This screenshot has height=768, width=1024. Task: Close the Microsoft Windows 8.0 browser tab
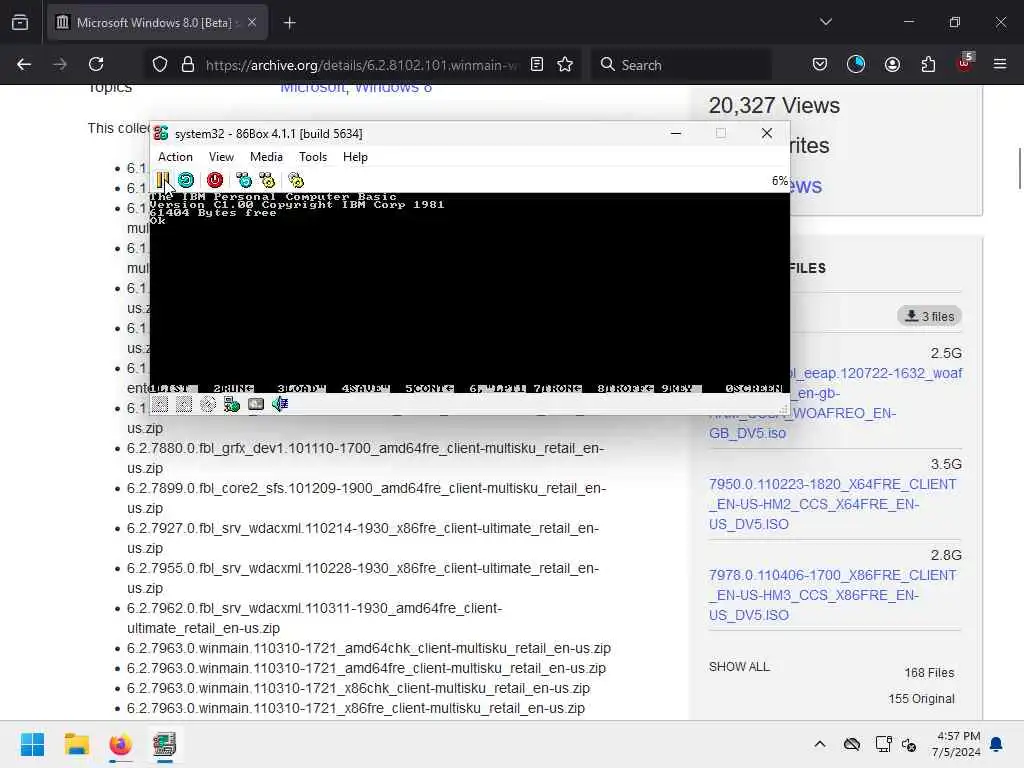(252, 23)
